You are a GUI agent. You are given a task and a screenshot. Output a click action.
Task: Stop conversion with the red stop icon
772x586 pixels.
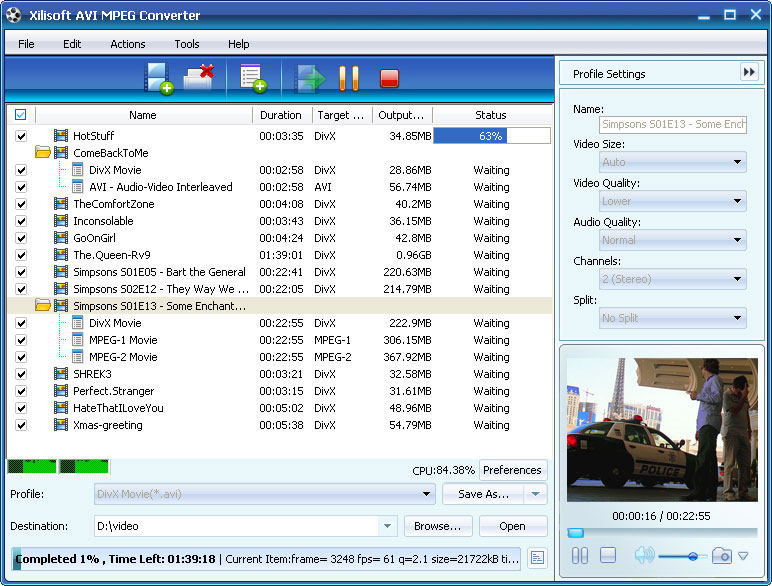pyautogui.click(x=389, y=78)
